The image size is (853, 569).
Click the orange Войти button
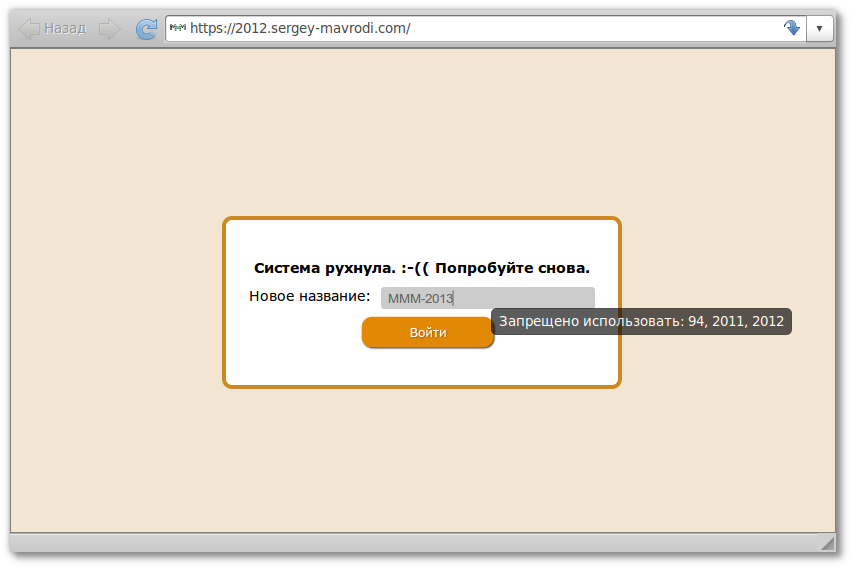[428, 332]
